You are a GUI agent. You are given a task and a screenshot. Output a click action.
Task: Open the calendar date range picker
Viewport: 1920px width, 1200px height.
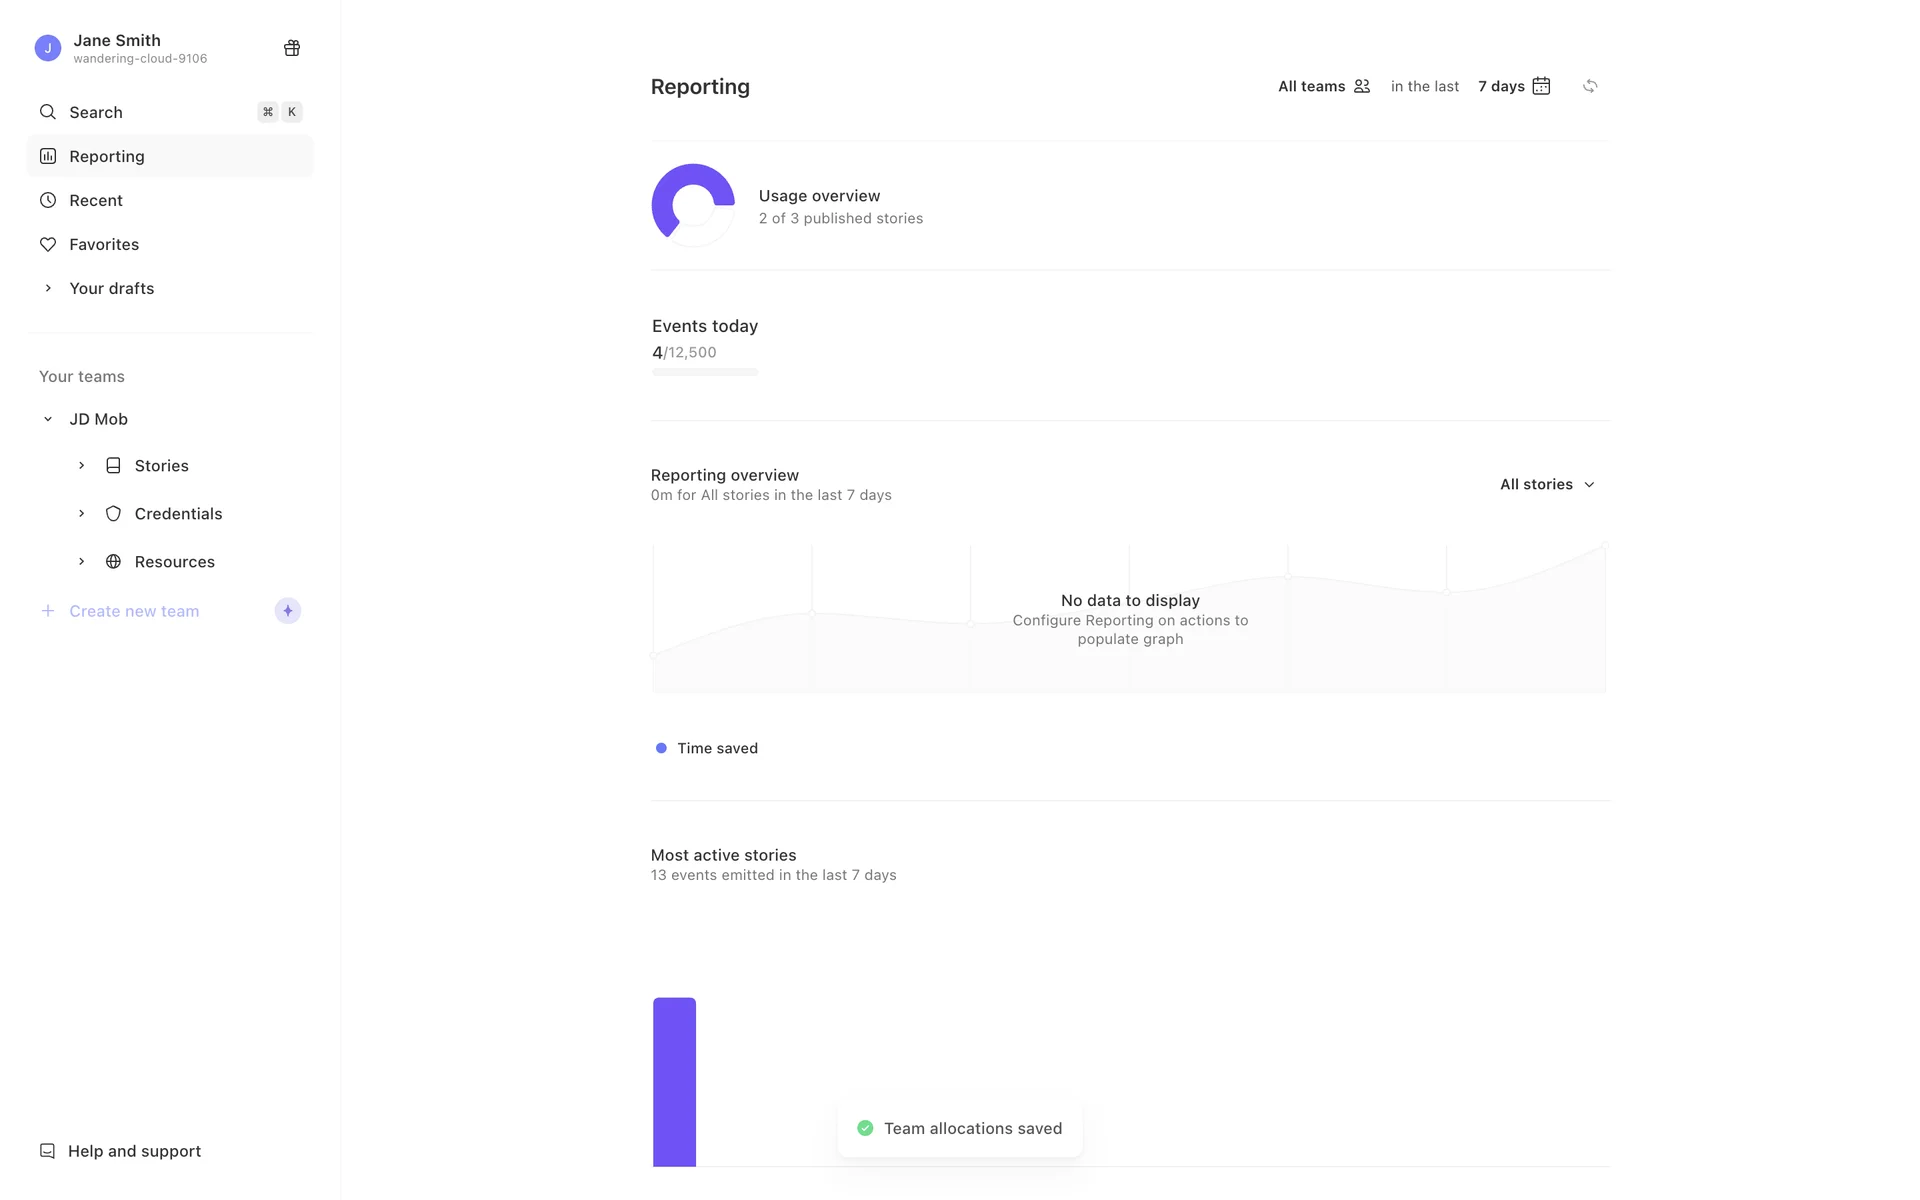[x=1541, y=86]
